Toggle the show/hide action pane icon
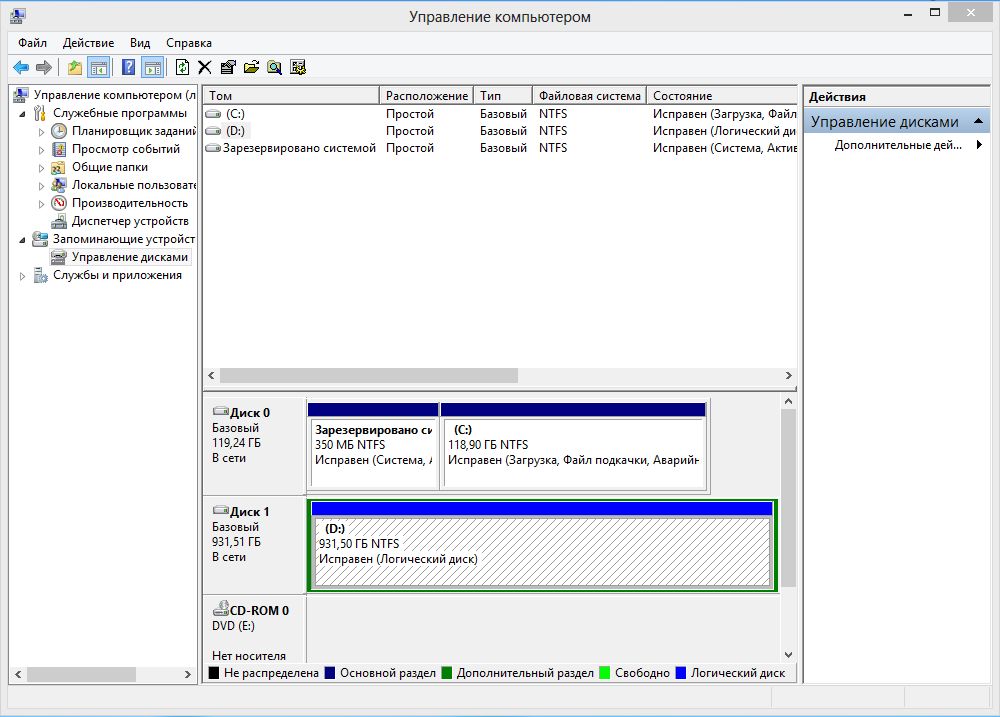This screenshot has width=1000, height=717. pyautogui.click(x=152, y=67)
